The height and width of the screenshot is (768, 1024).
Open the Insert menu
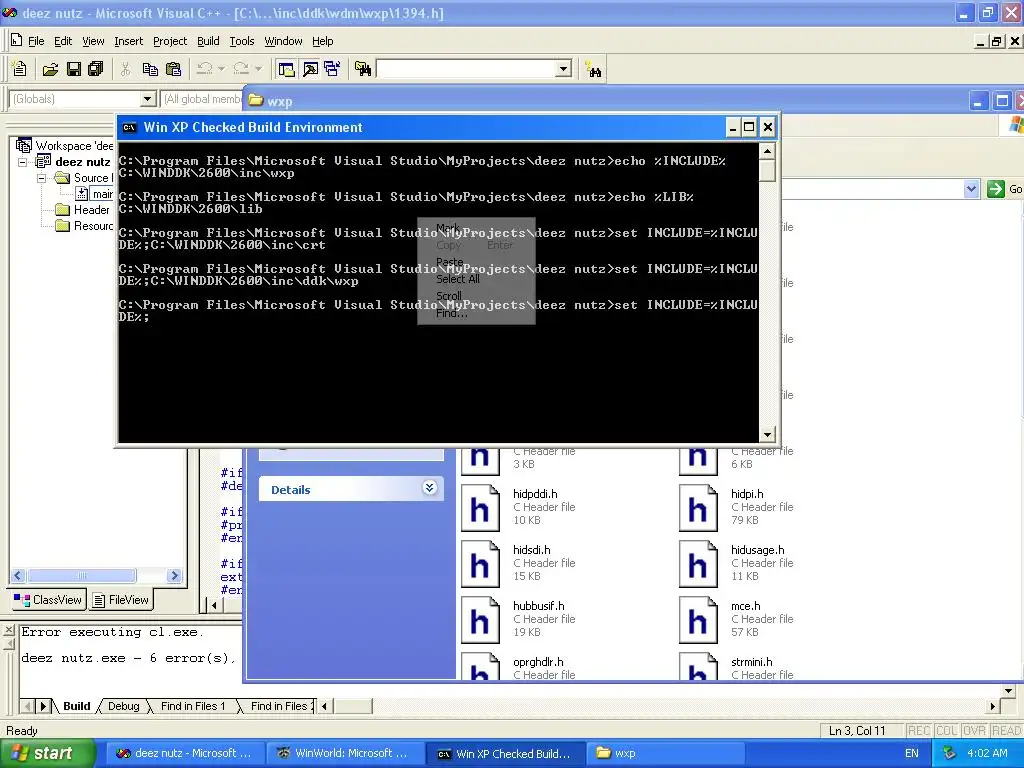point(128,41)
